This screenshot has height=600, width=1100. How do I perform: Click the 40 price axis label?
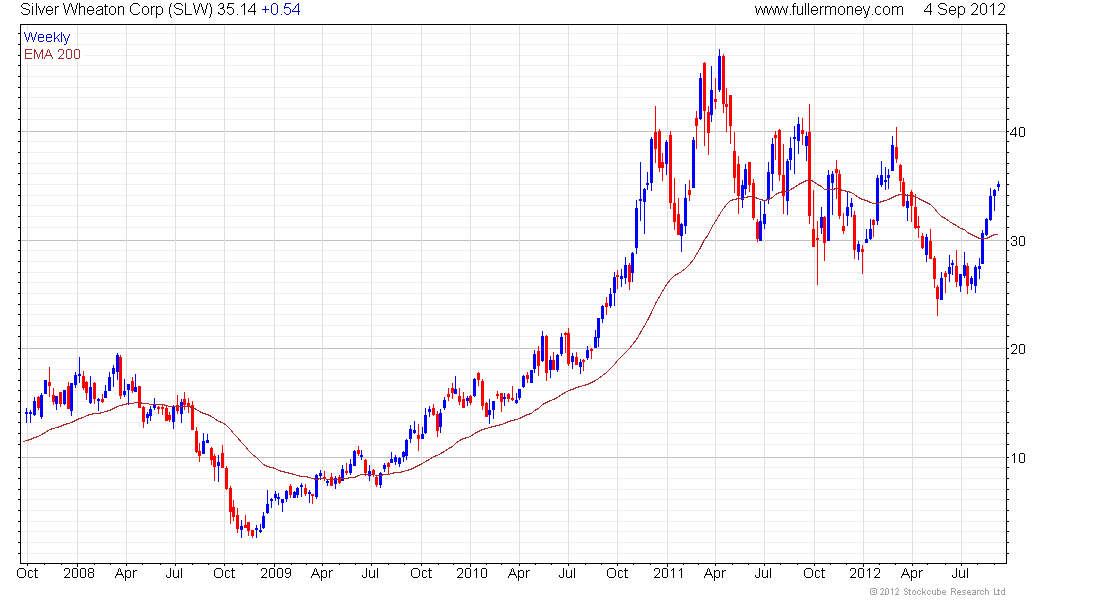pyautogui.click(x=1017, y=132)
